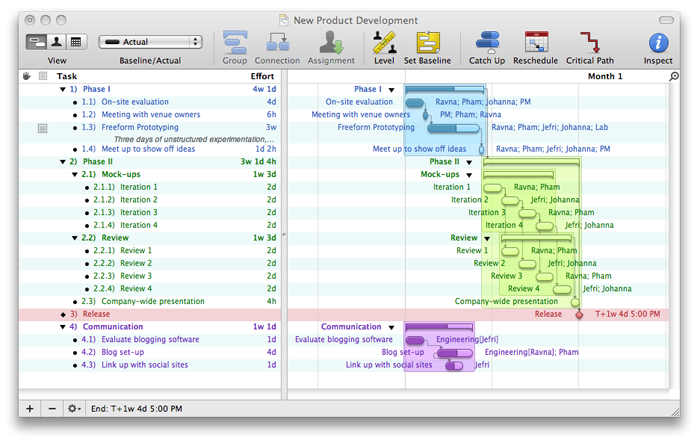Click the Critical Path icon
The width and height of the screenshot is (700, 443).
point(590,43)
